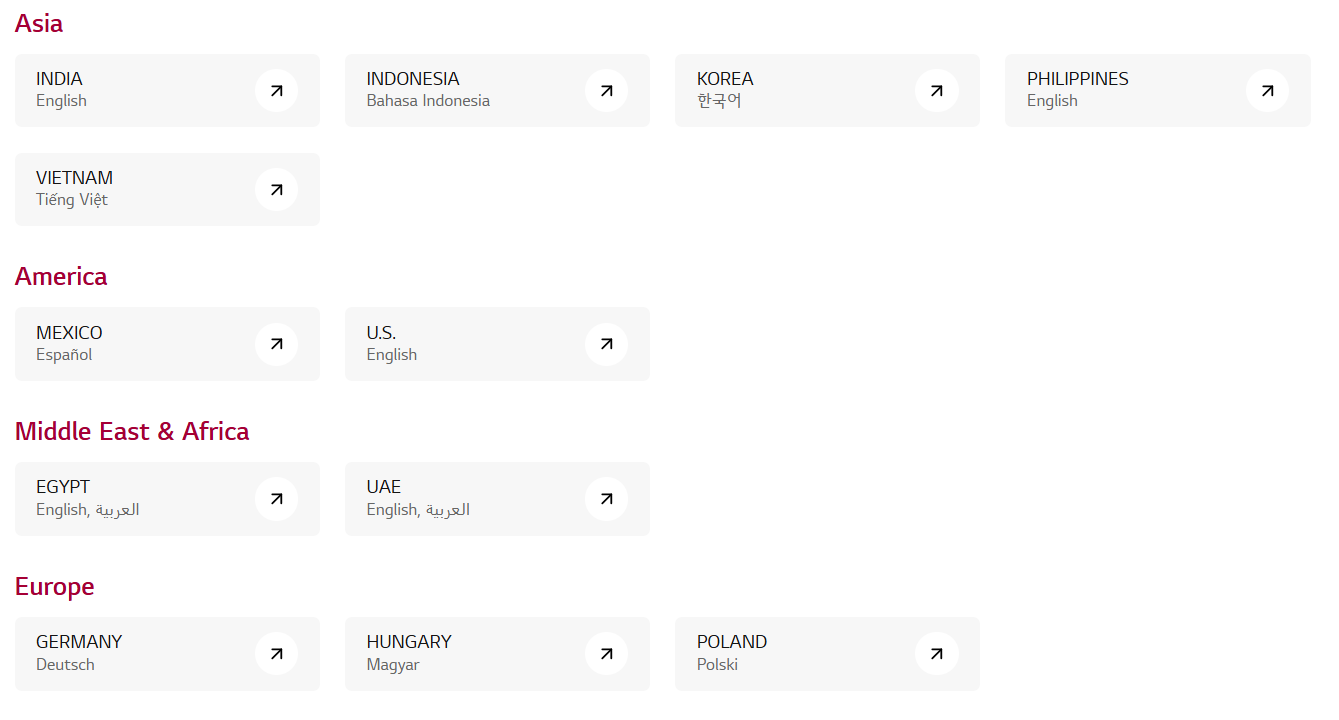Choose GERMANY Deutsch text
The image size is (1339, 720).
coord(65,665)
